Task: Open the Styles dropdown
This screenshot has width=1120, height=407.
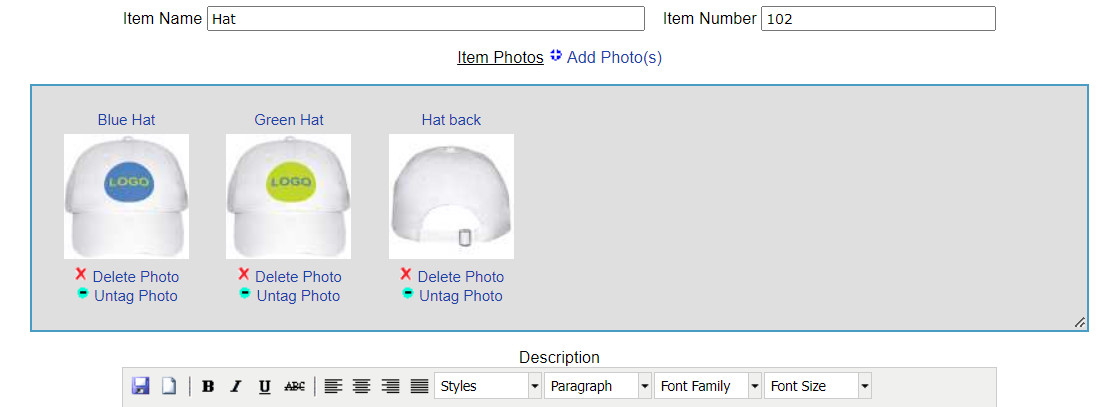Action: click(487, 386)
